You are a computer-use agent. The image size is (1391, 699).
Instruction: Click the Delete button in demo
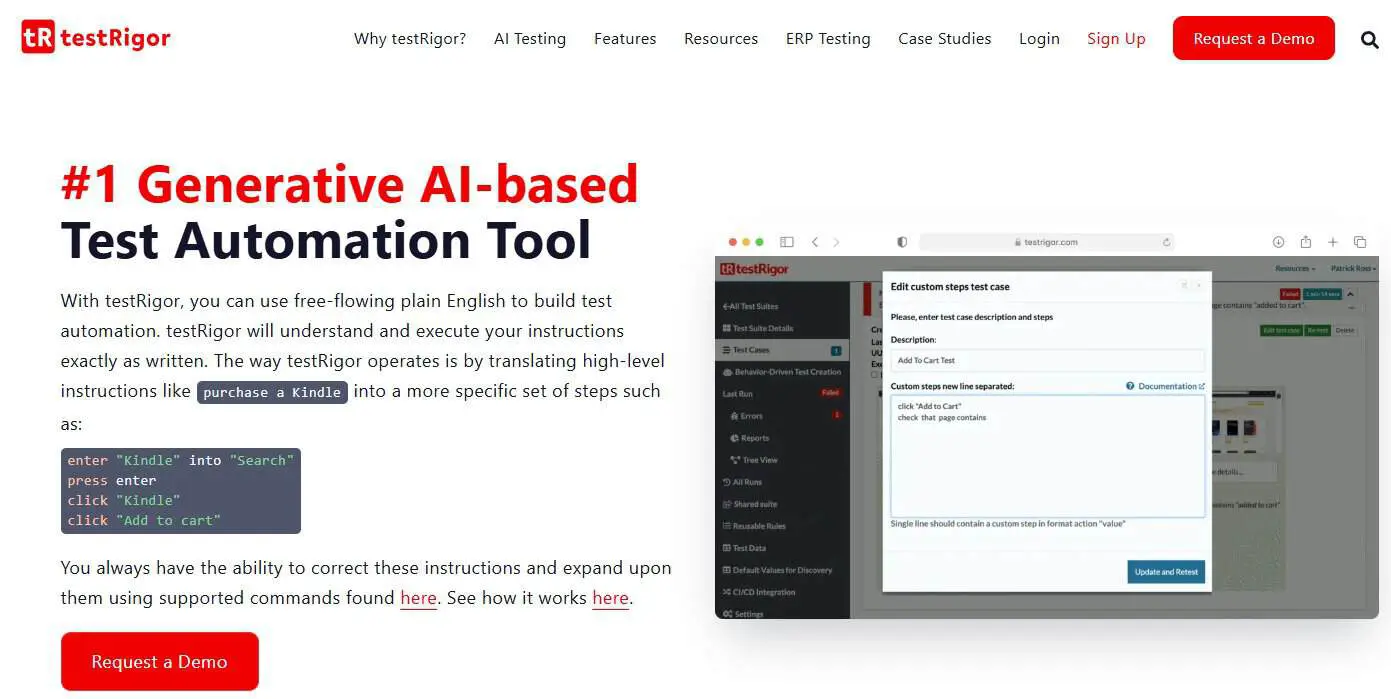click(x=1345, y=330)
